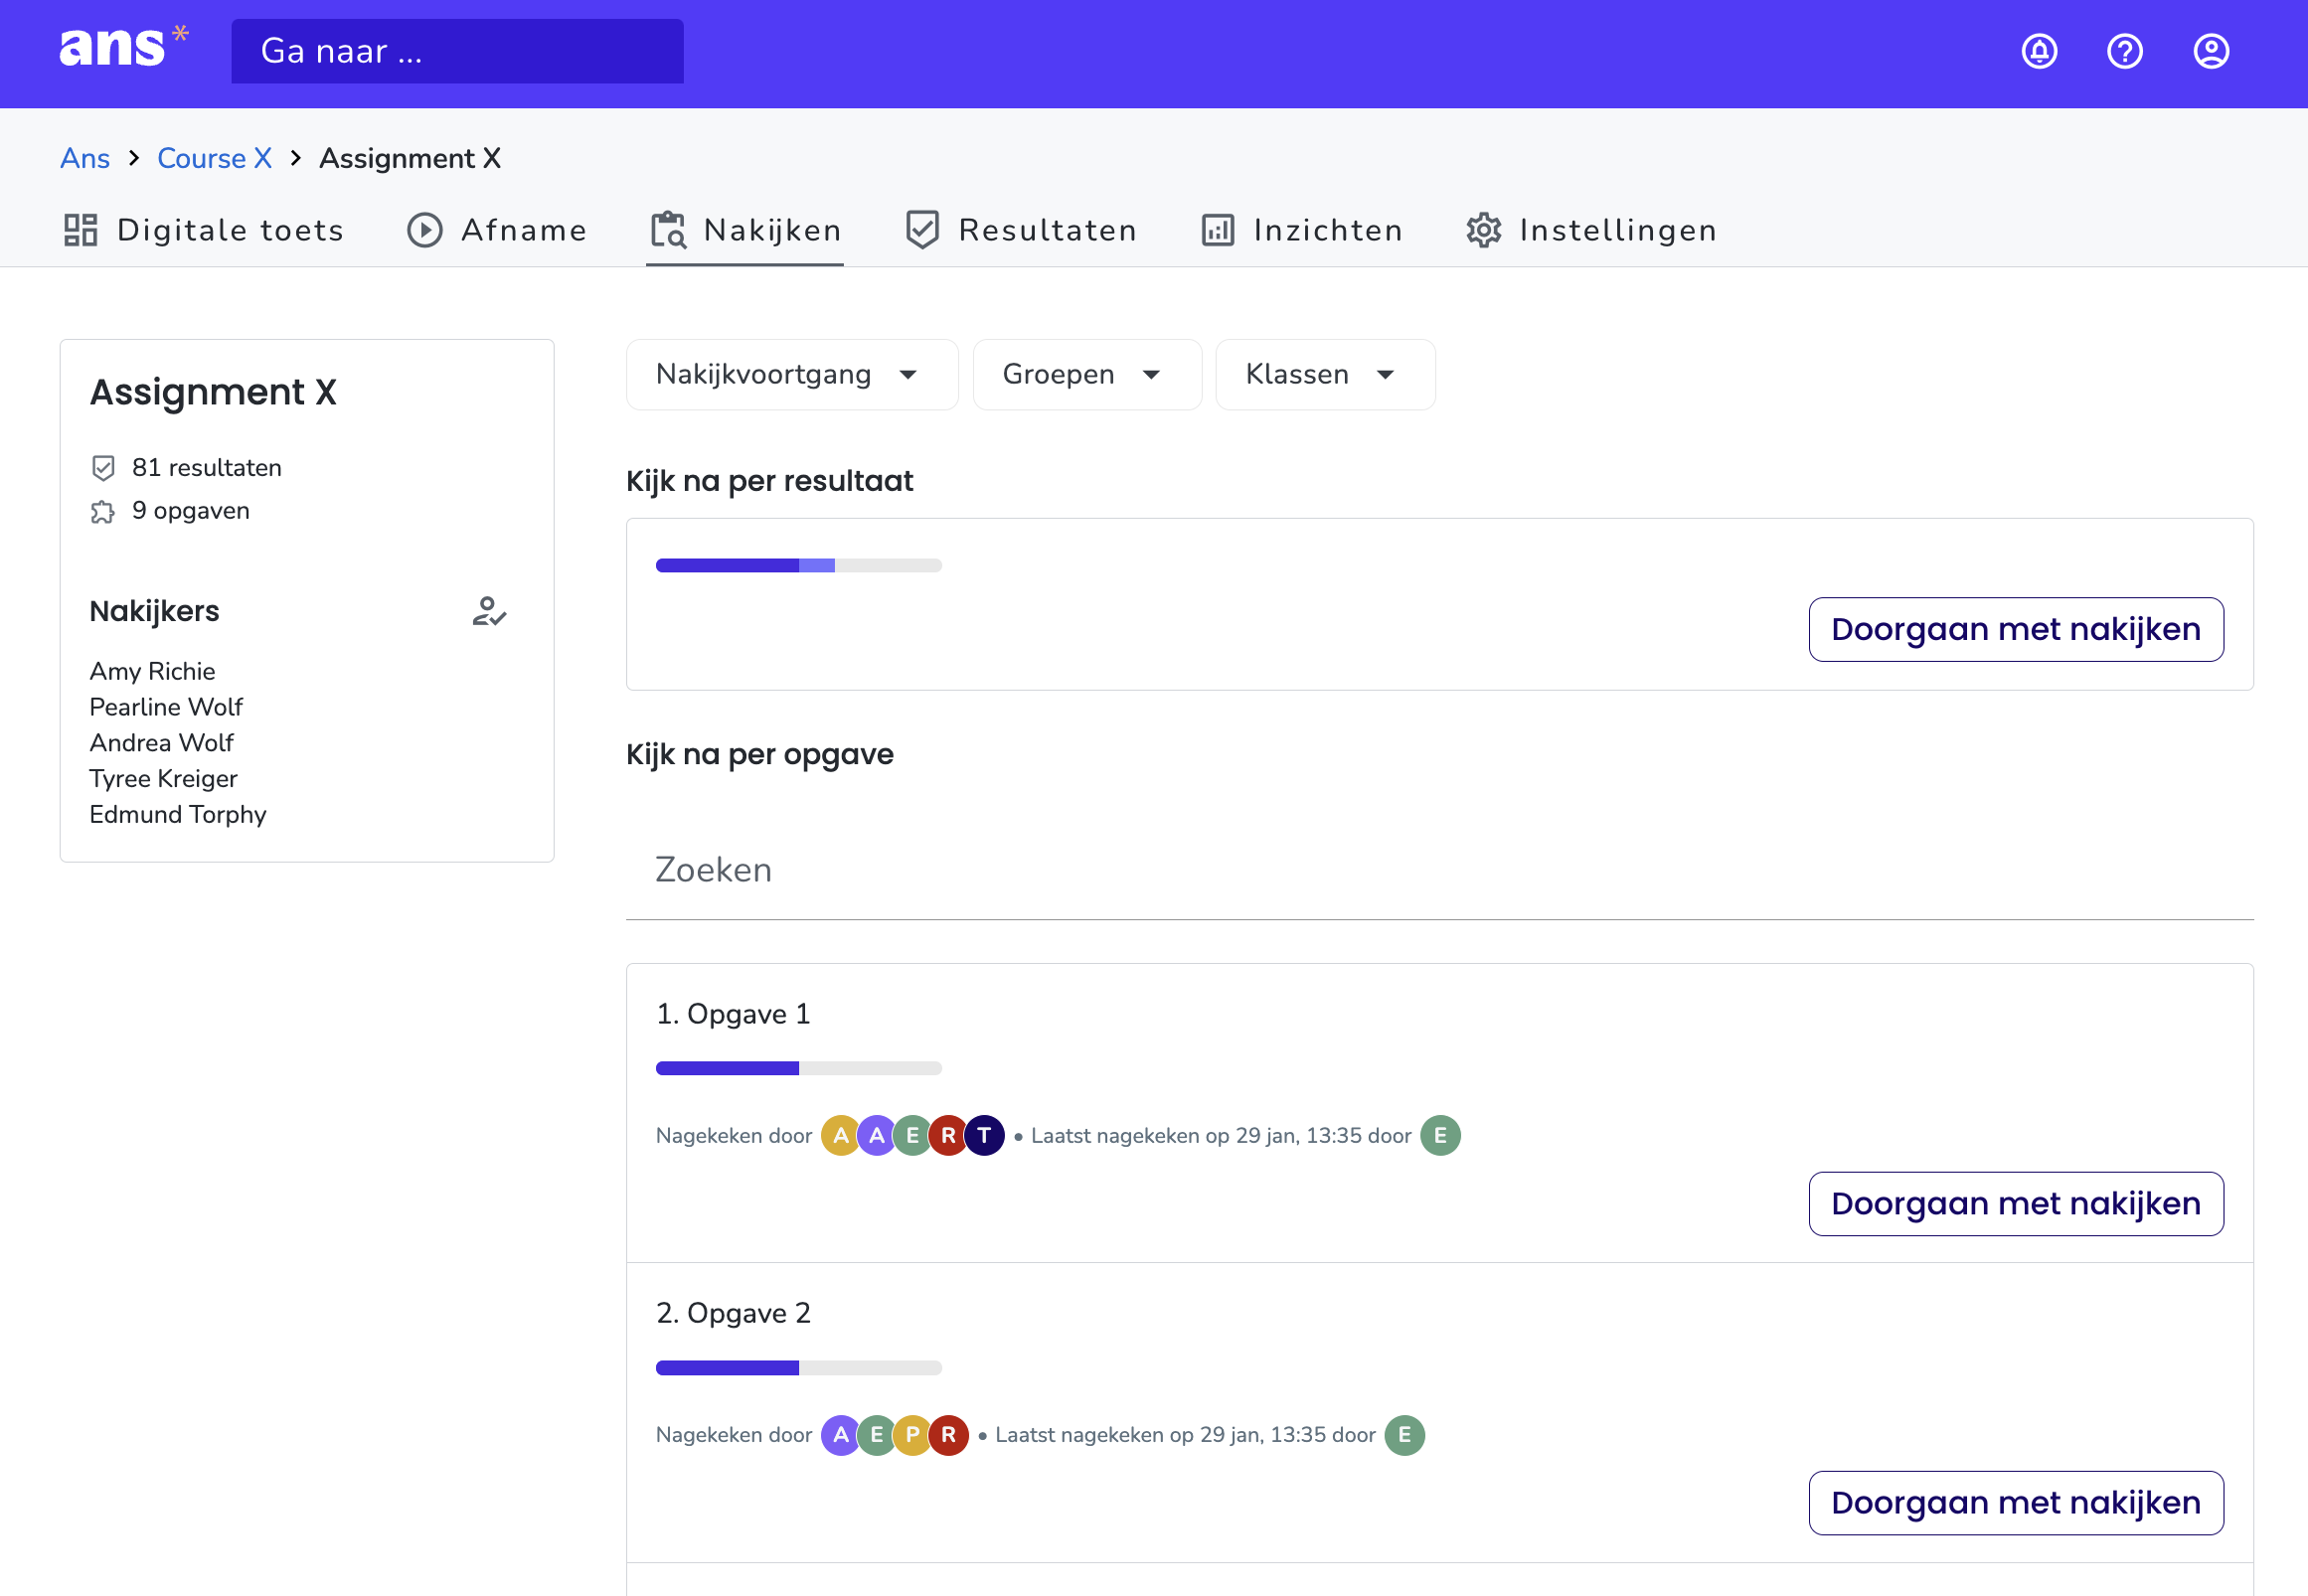Viewport: 2308px width, 1596px height.
Task: Click the puzzle icon beside 9 opgaven
Action: (x=103, y=512)
